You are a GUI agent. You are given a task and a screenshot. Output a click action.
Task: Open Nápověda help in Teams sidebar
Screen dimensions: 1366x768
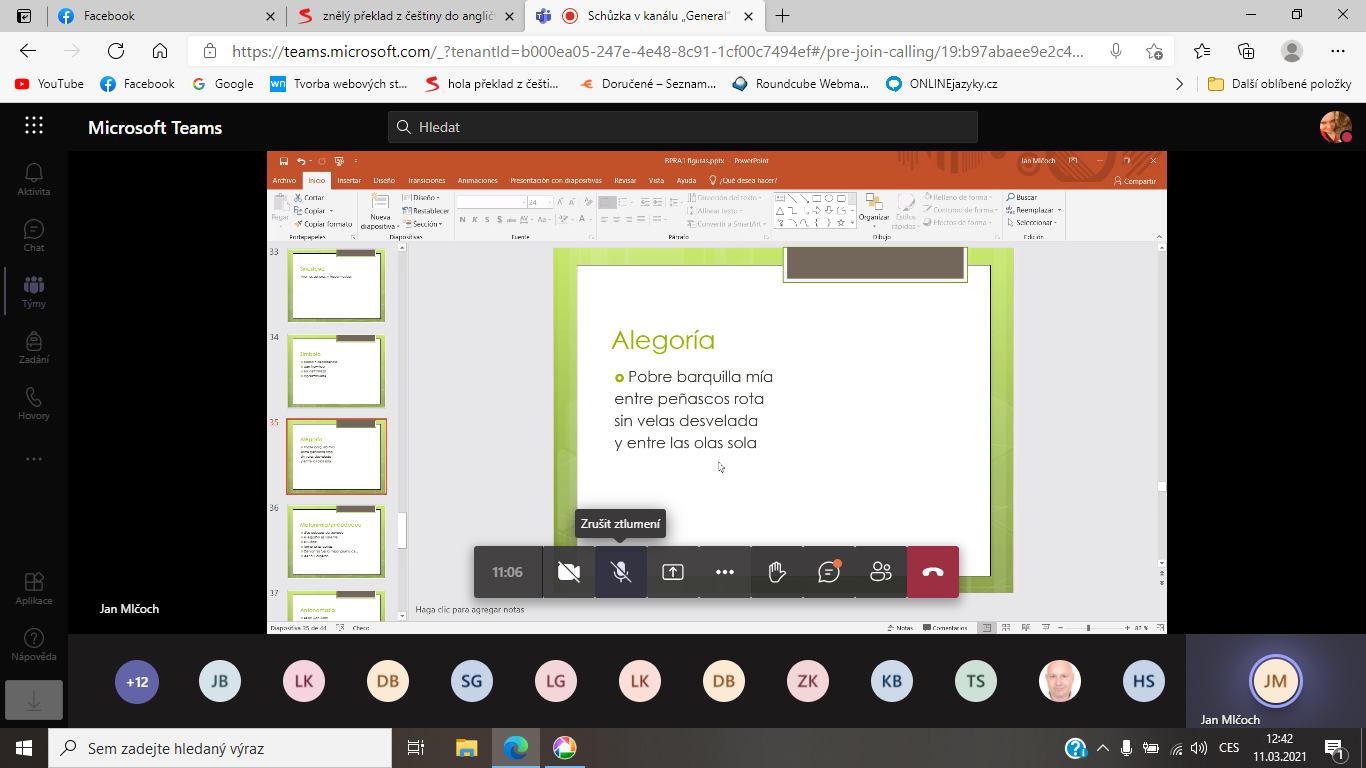pos(34,644)
